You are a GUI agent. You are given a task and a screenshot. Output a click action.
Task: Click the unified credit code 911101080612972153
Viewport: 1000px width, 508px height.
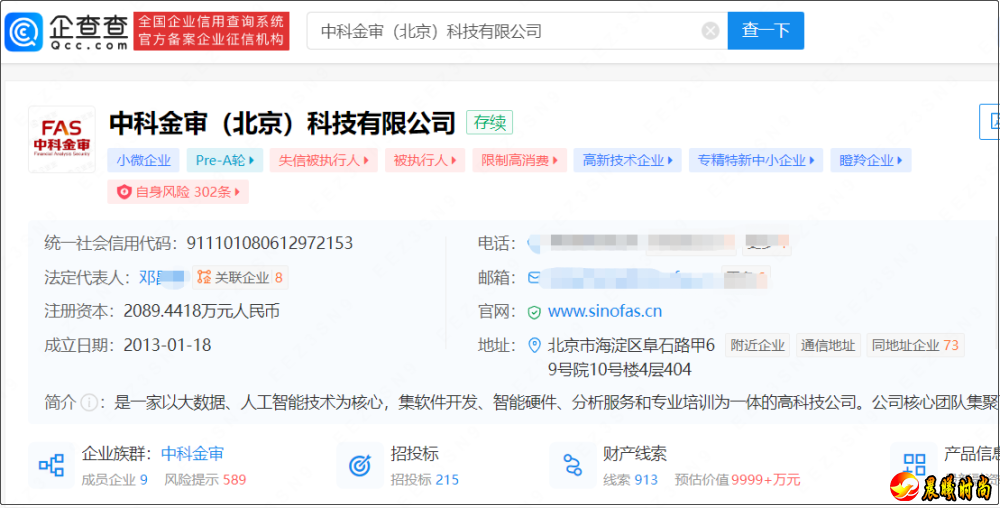269,243
